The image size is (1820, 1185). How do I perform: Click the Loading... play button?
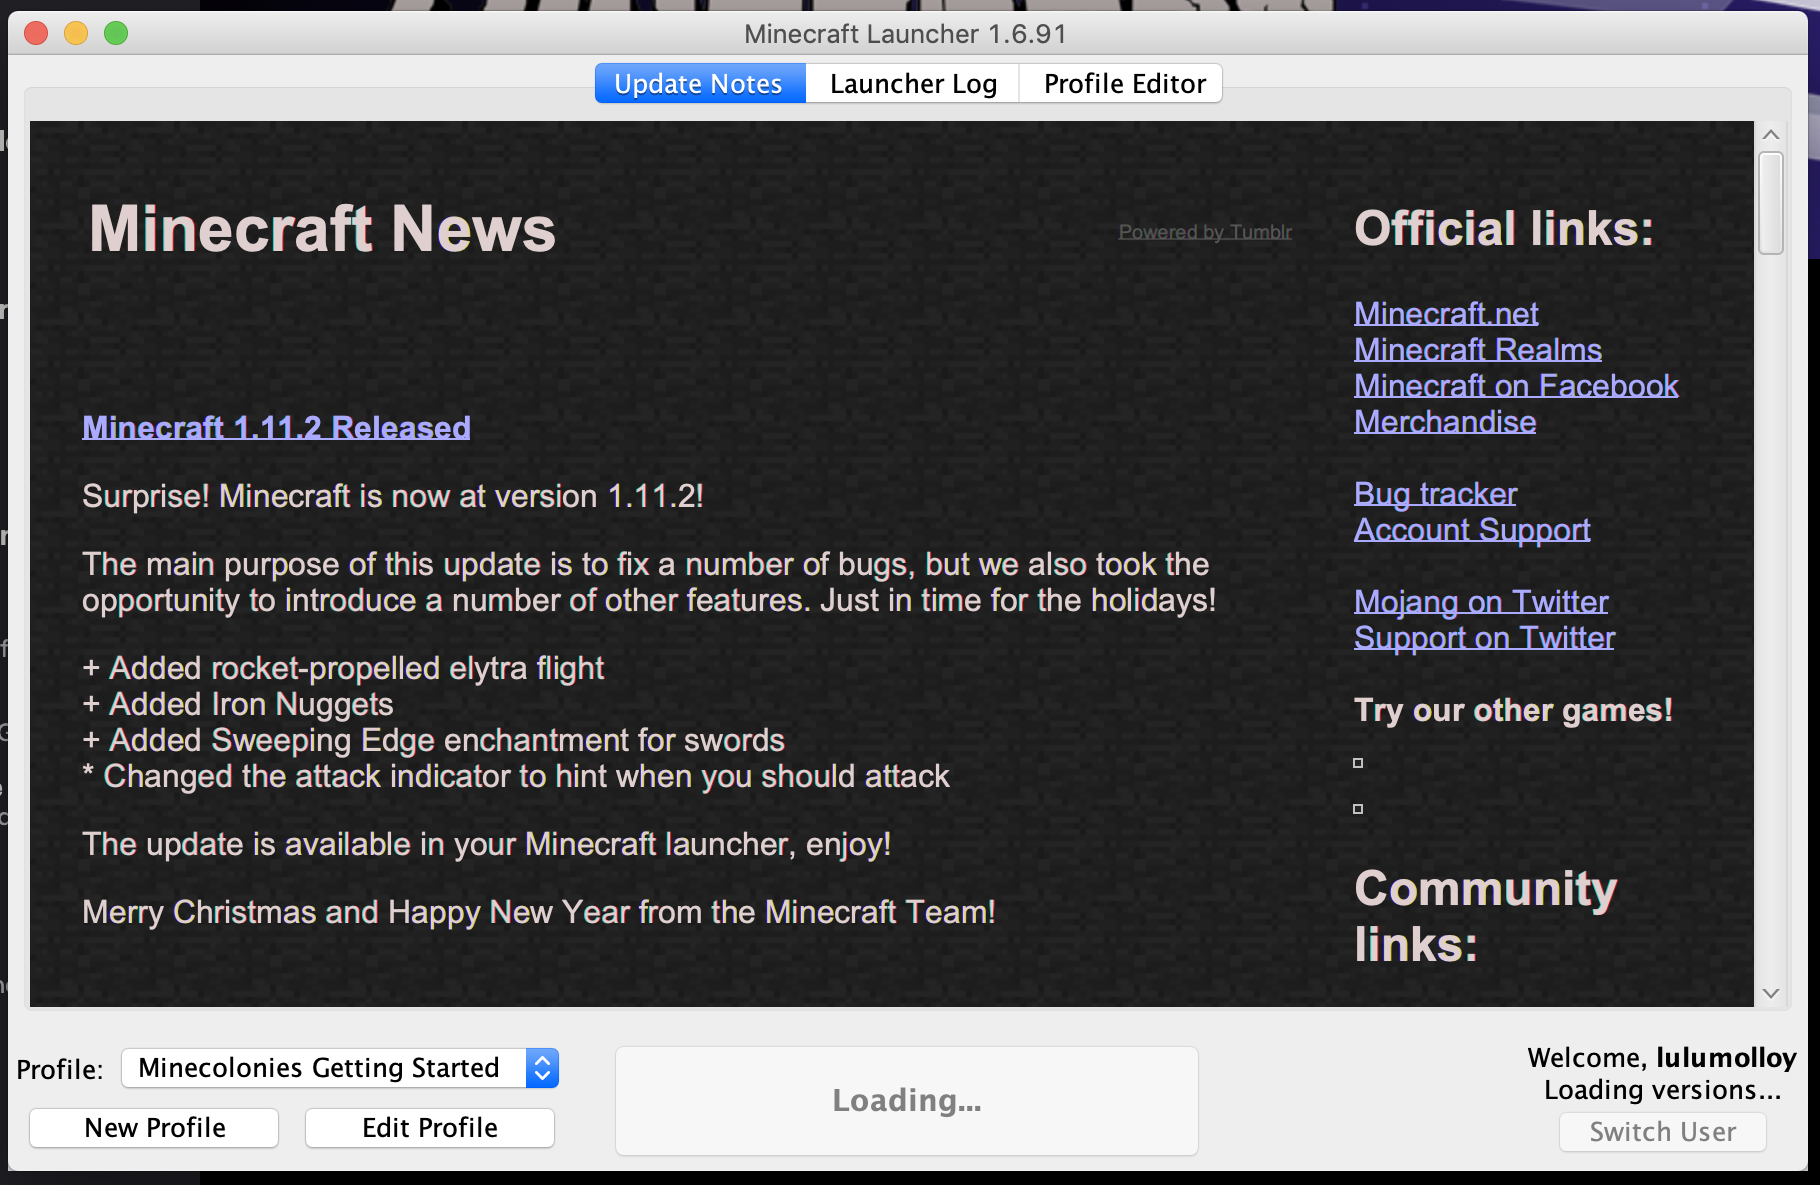[907, 1101]
